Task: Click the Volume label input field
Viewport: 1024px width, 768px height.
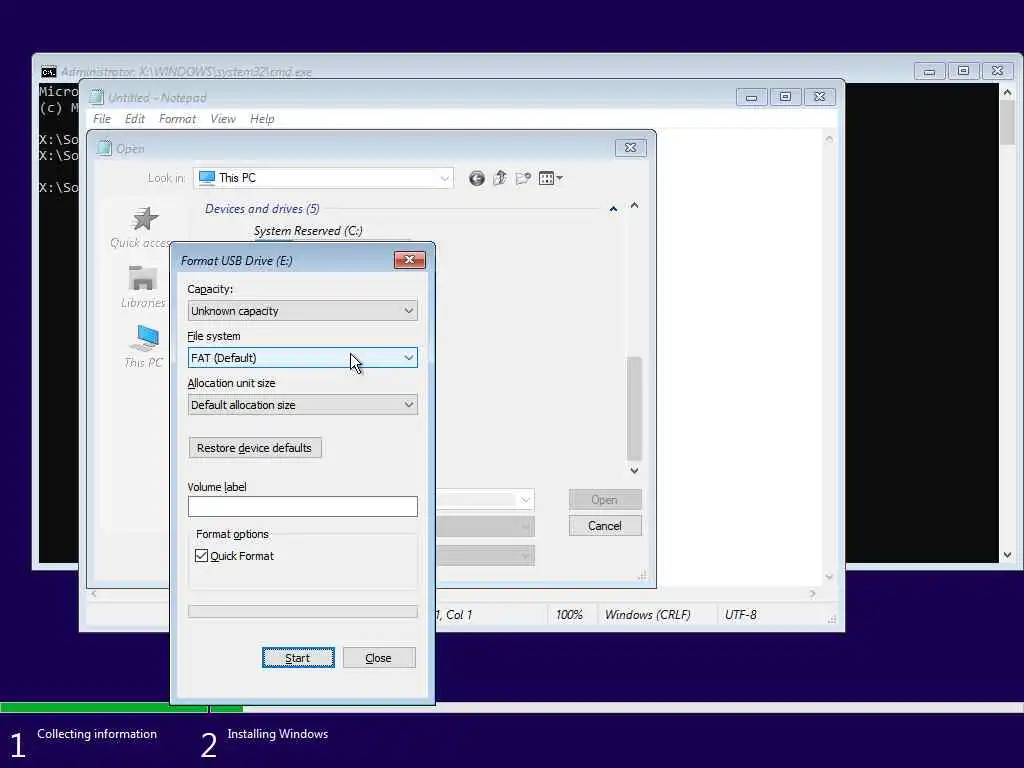Action: tap(302, 507)
